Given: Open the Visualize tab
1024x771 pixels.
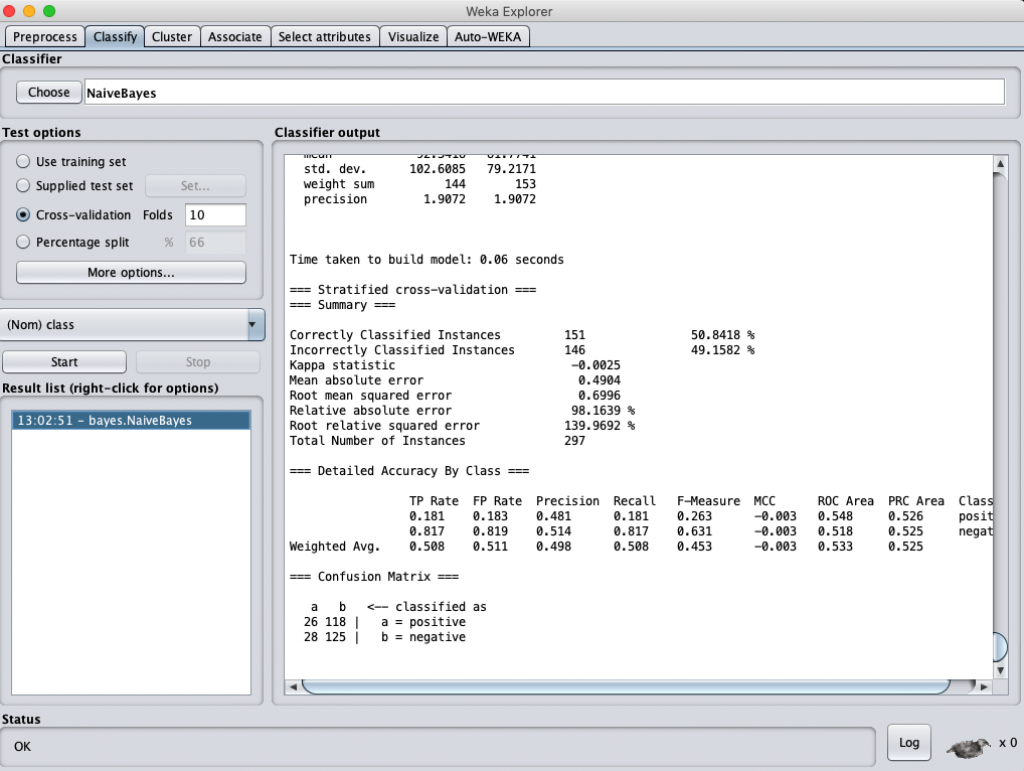Looking at the screenshot, I should coord(413,37).
